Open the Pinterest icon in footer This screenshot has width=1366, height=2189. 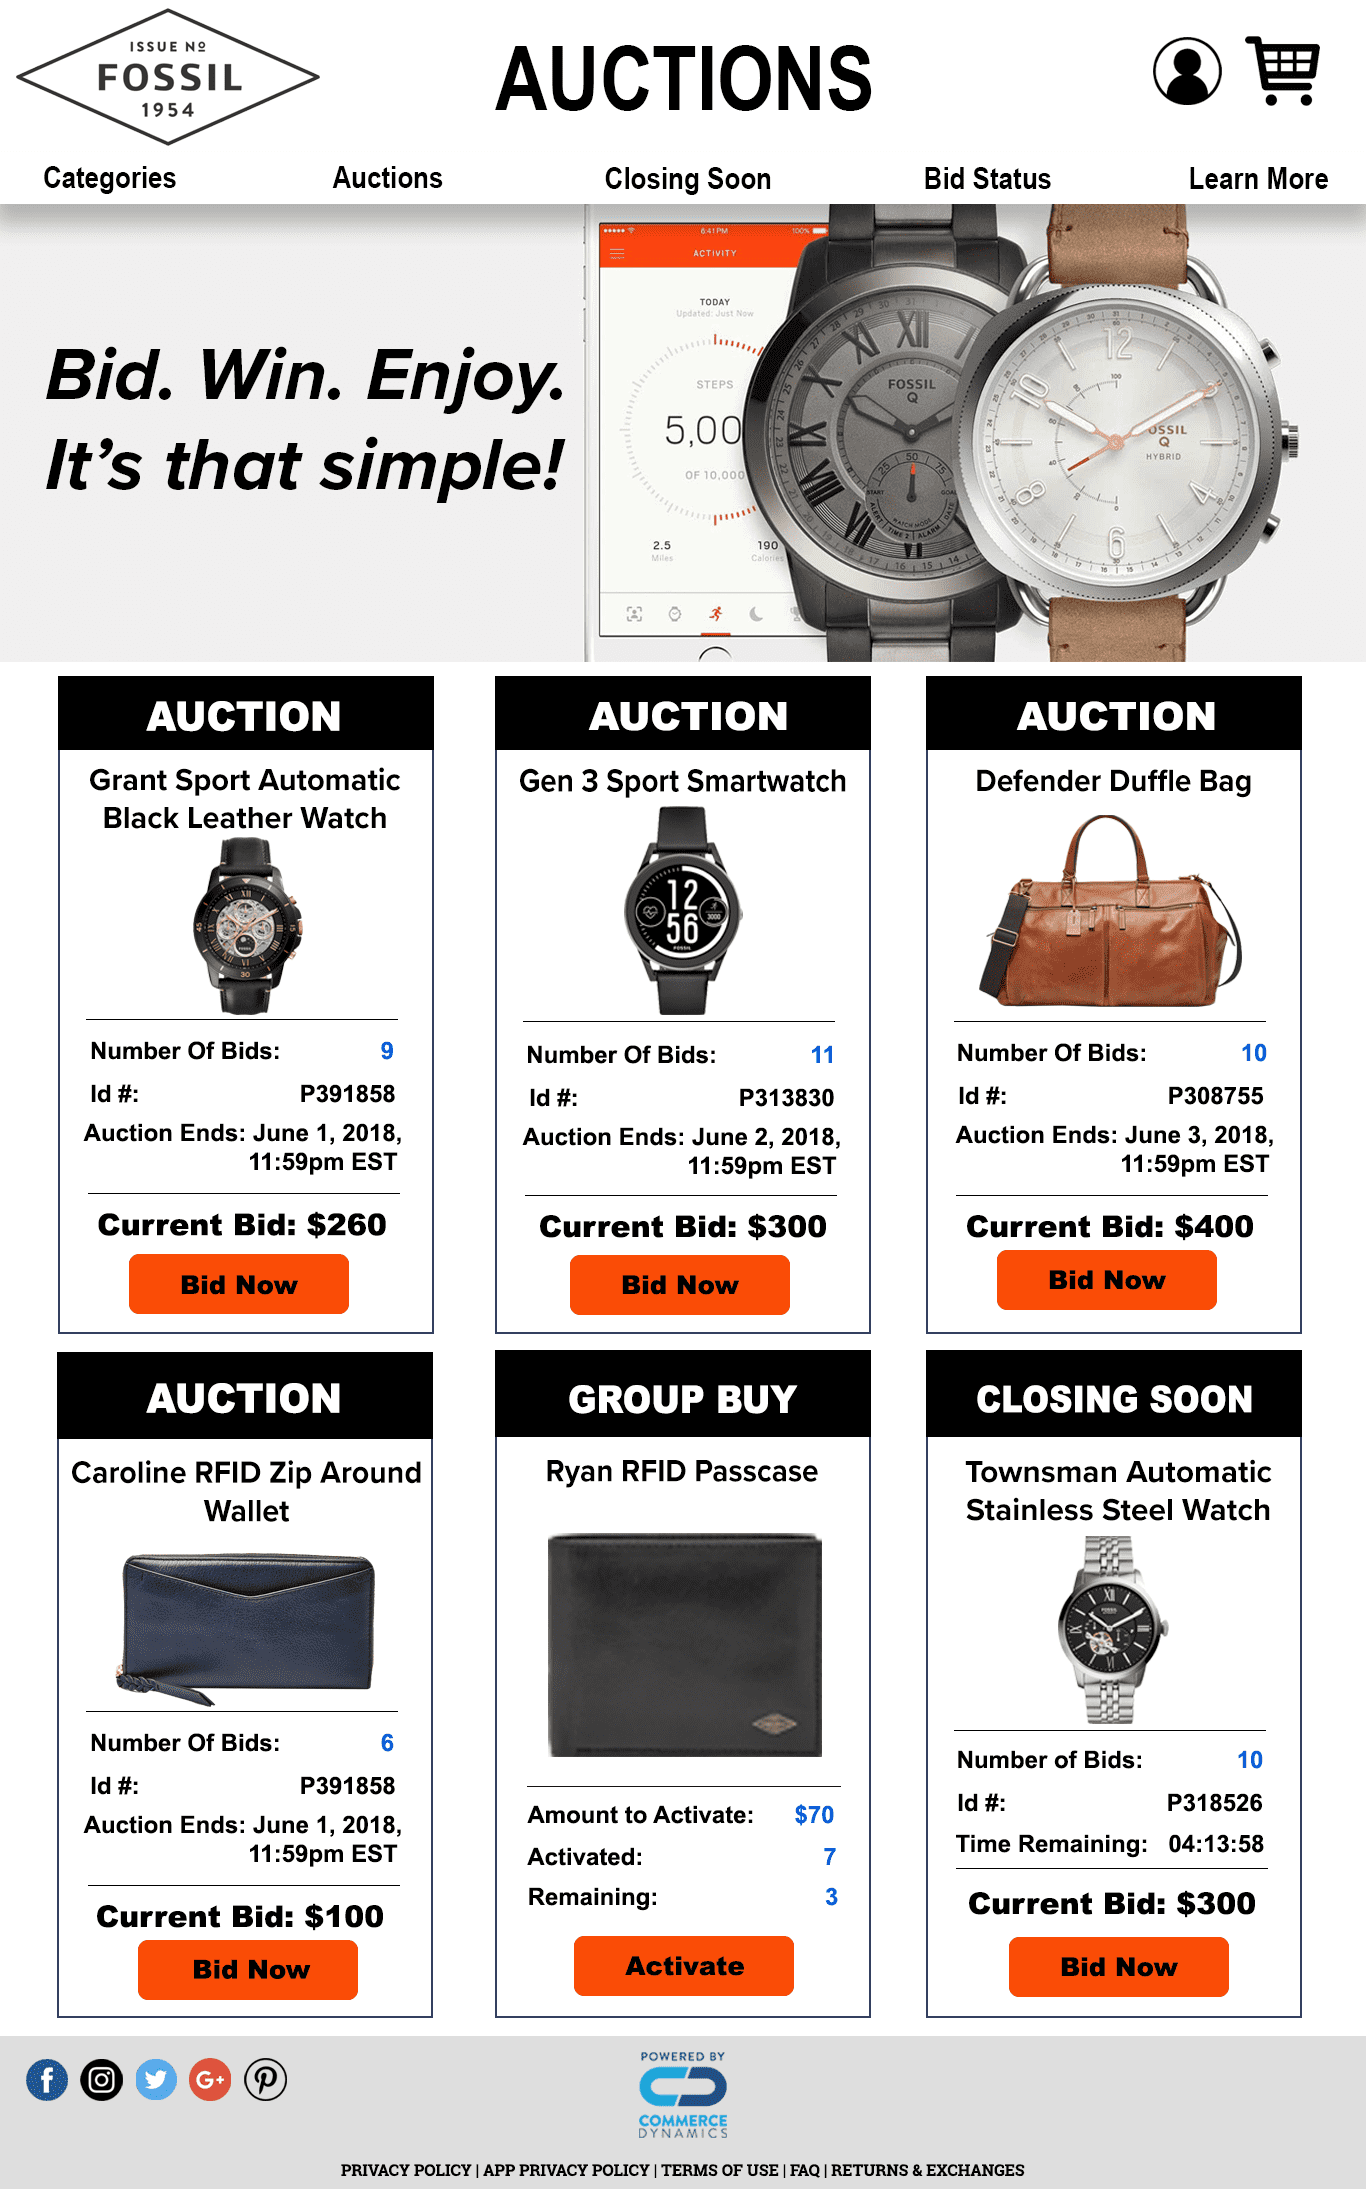point(265,2080)
